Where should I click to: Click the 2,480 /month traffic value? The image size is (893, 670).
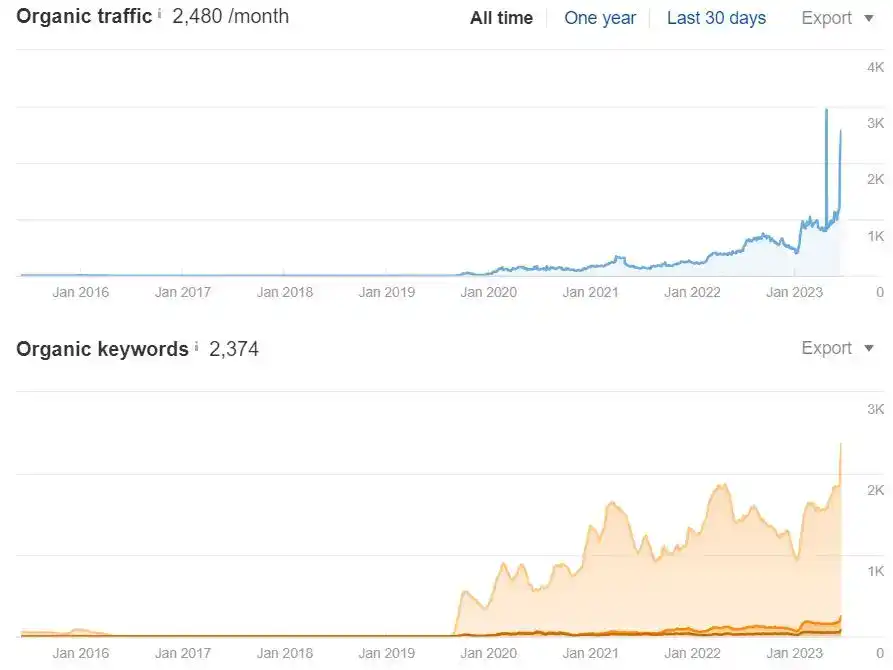pos(230,16)
